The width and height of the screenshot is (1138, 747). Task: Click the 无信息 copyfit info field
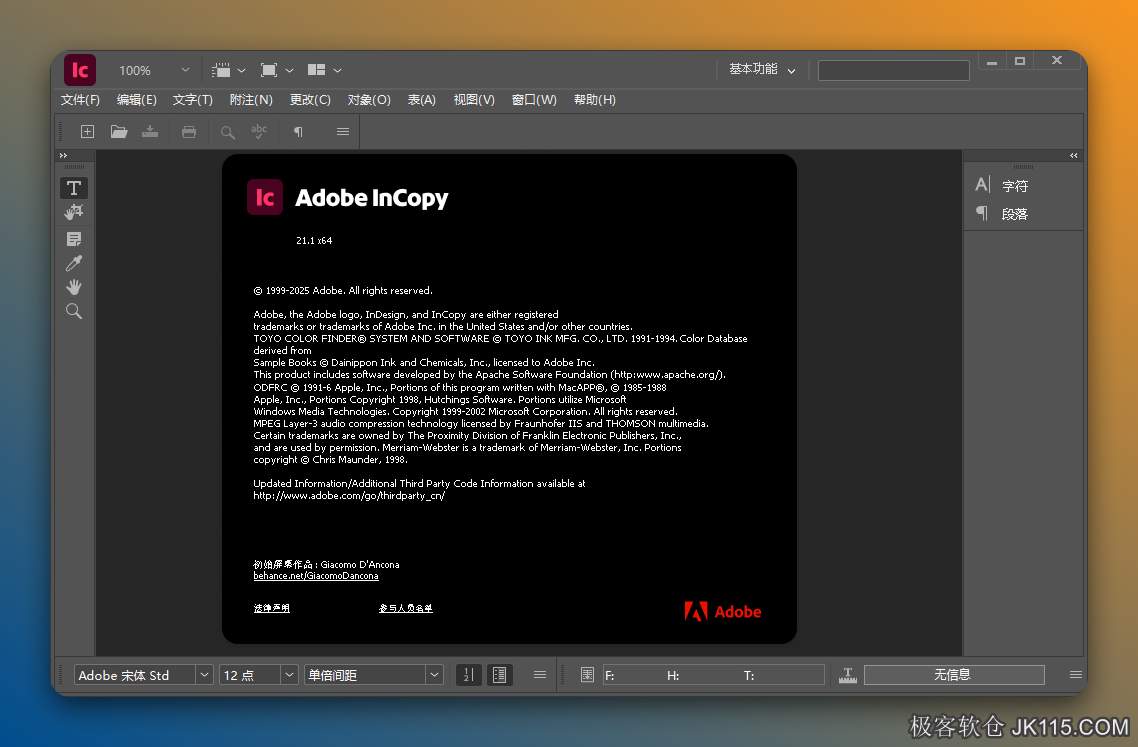pyautogui.click(x=954, y=674)
